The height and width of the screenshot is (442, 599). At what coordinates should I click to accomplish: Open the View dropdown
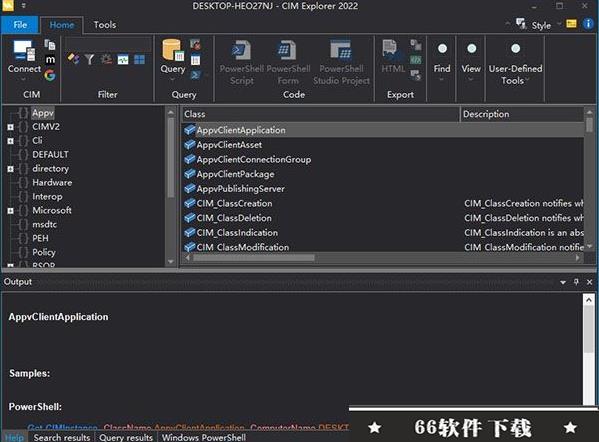tap(471, 79)
